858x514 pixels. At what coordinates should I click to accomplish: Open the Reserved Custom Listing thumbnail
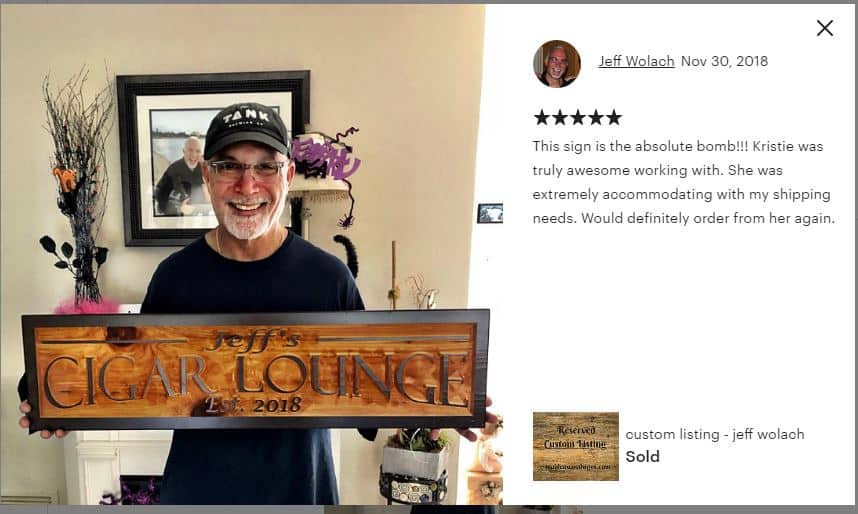tap(576, 446)
